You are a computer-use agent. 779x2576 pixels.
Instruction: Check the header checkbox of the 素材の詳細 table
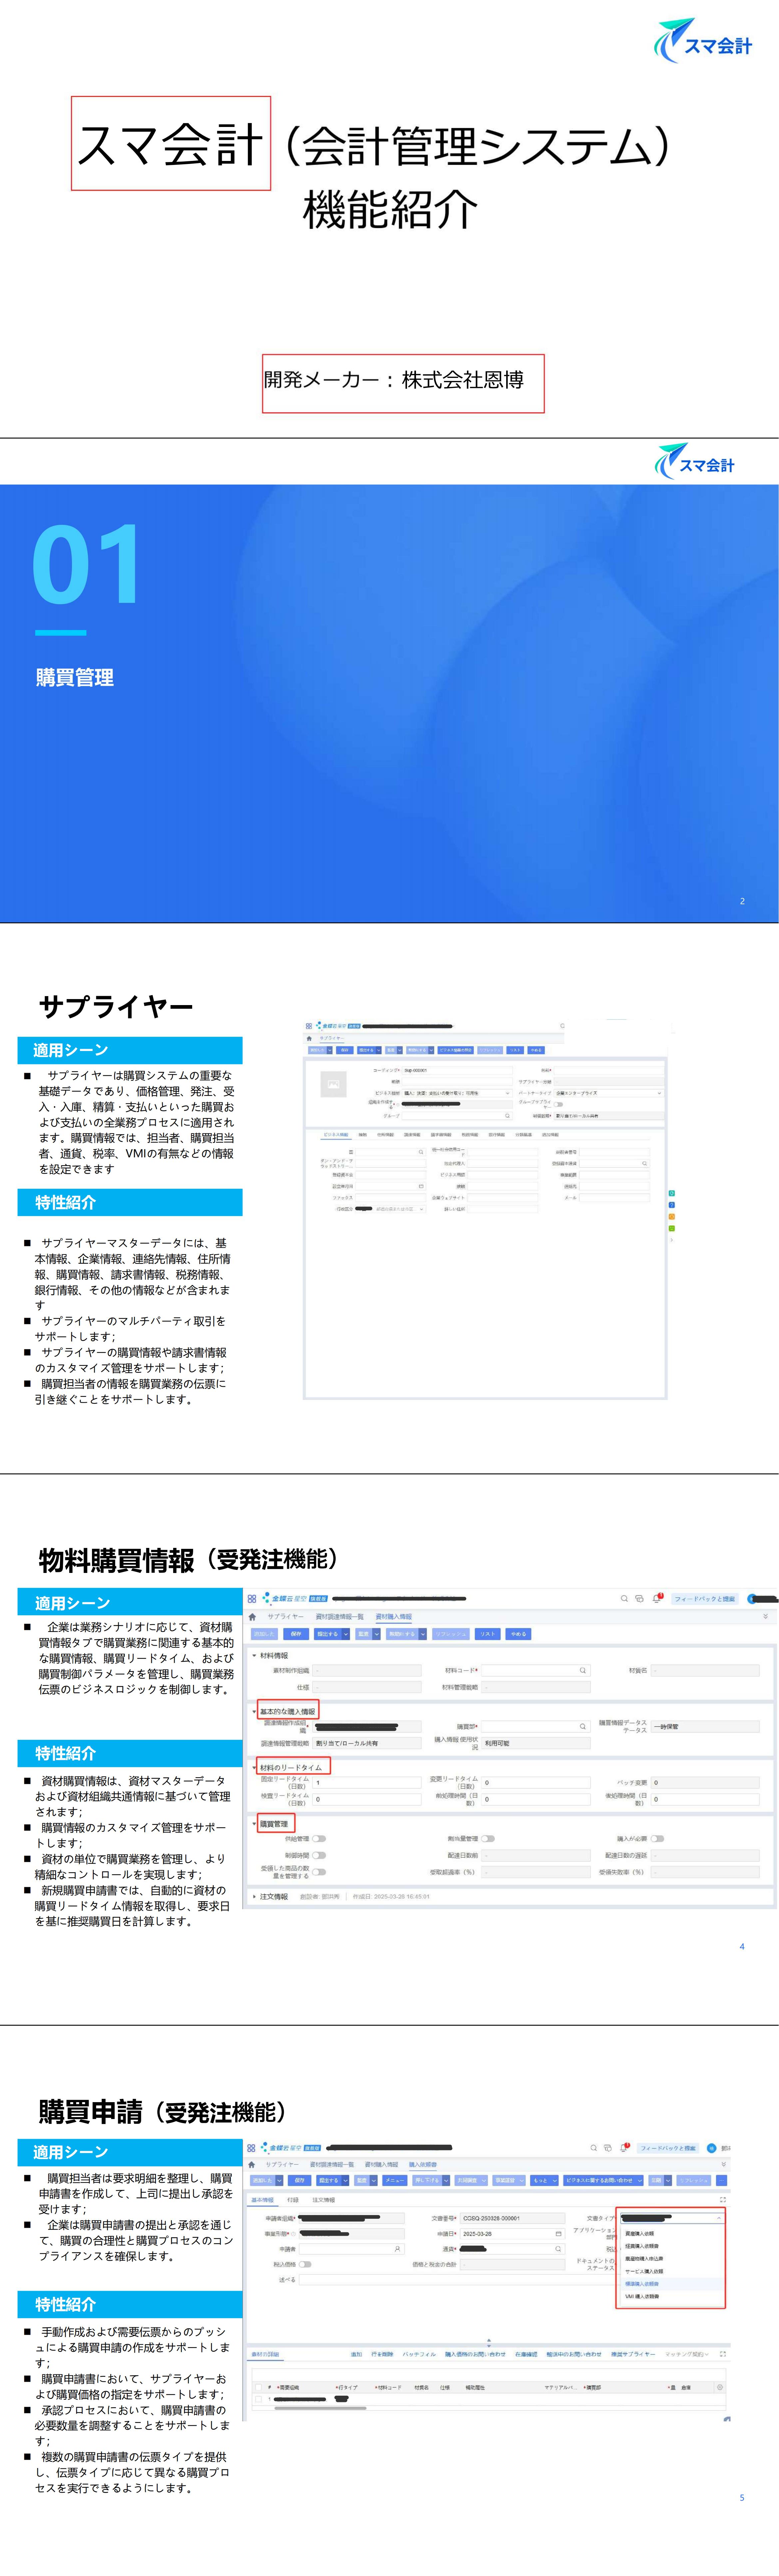259,2387
